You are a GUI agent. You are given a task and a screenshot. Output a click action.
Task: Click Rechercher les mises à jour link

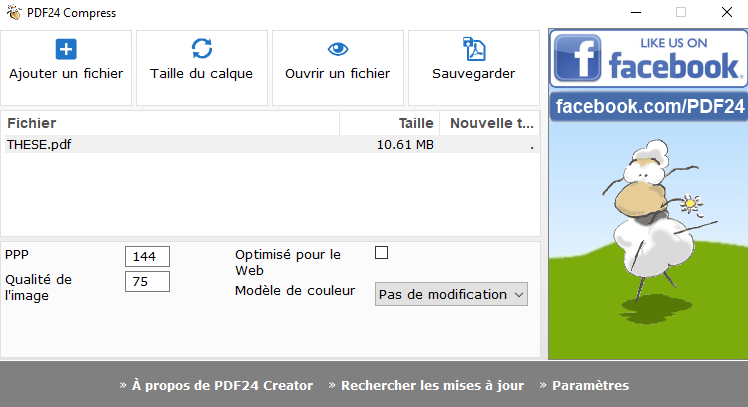point(432,386)
